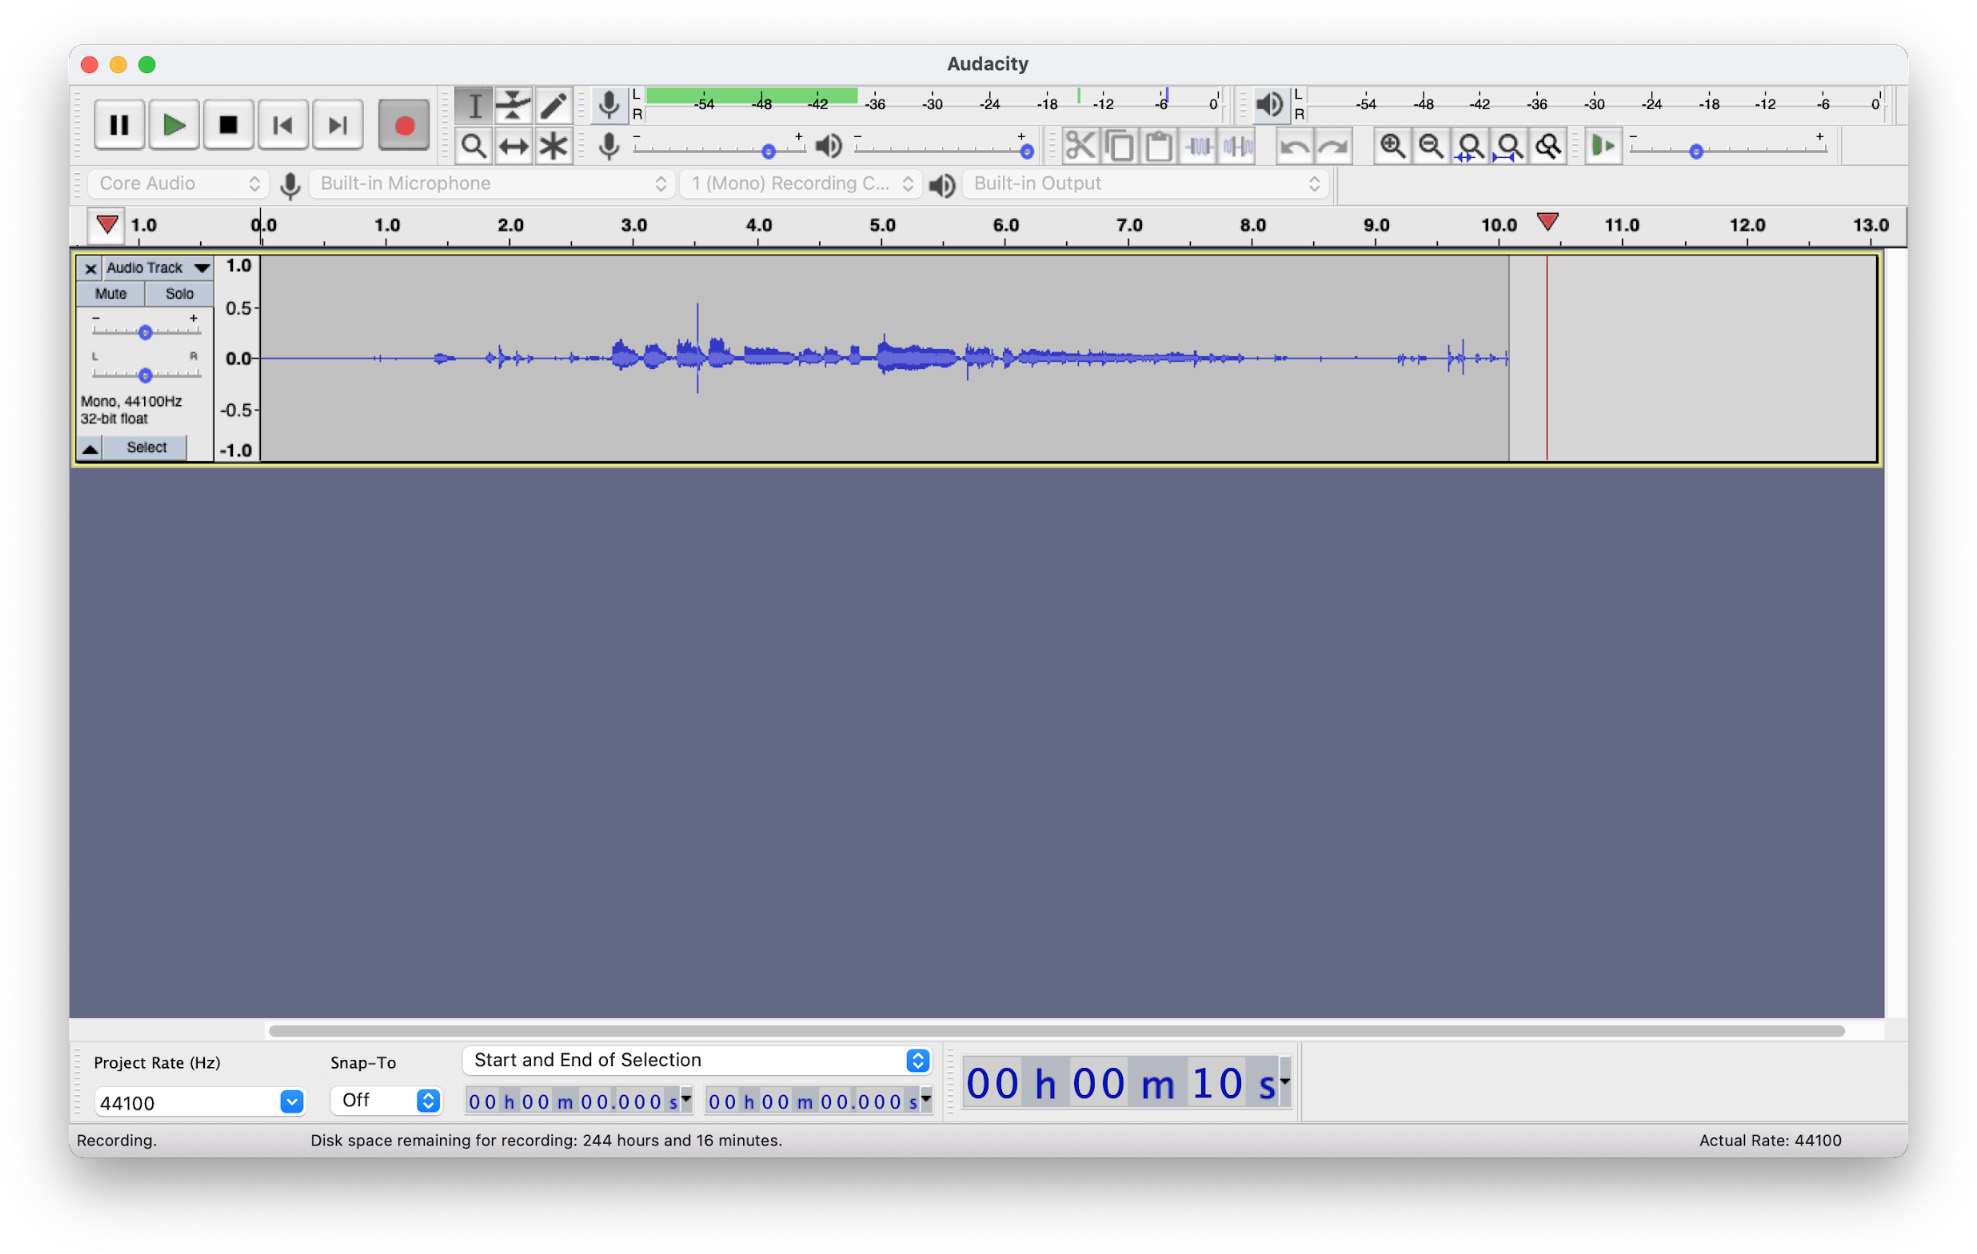
Task: Select the Zoom magnifier tool
Action: pos(474,146)
